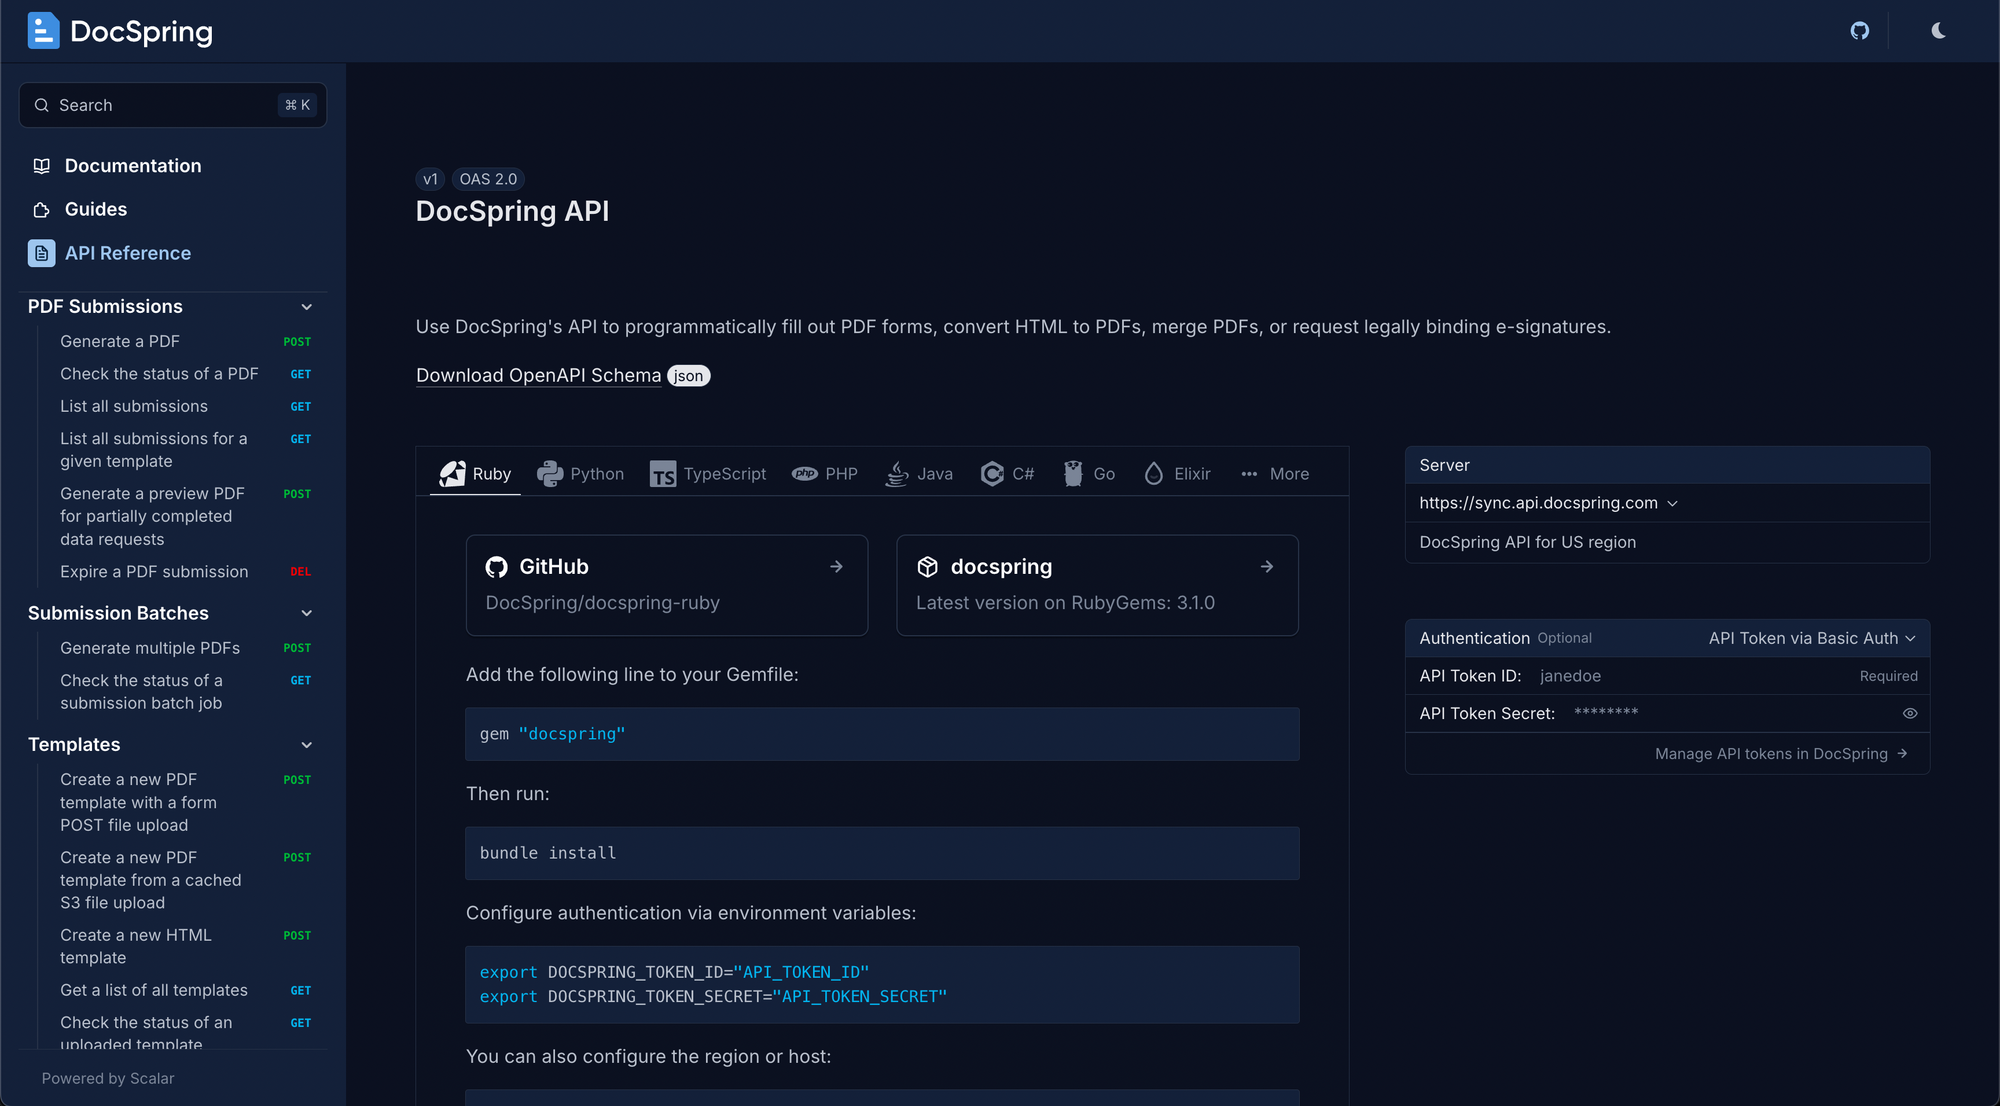2000x1106 pixels.
Task: Click the API Token Secret field
Action: tap(1667, 714)
